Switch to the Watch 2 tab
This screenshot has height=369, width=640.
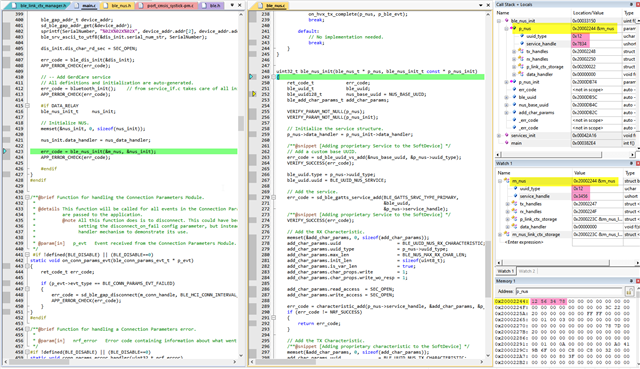click(x=526, y=271)
